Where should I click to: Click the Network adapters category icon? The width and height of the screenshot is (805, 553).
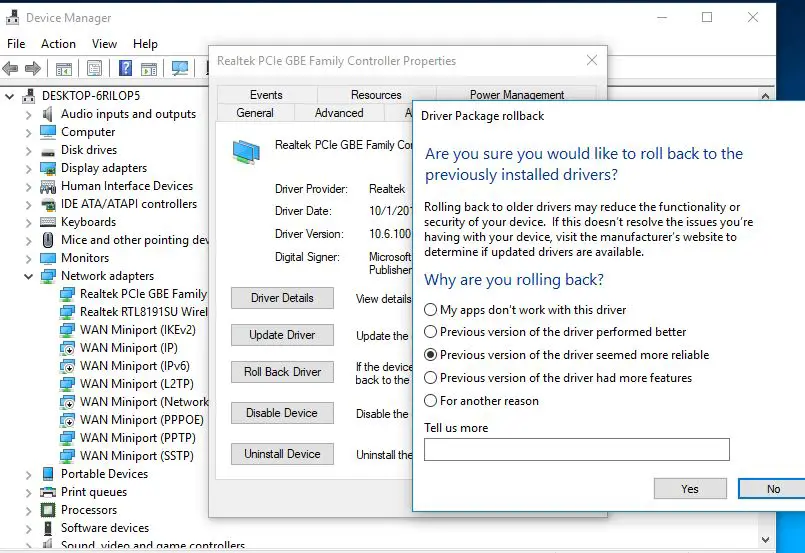(48, 276)
